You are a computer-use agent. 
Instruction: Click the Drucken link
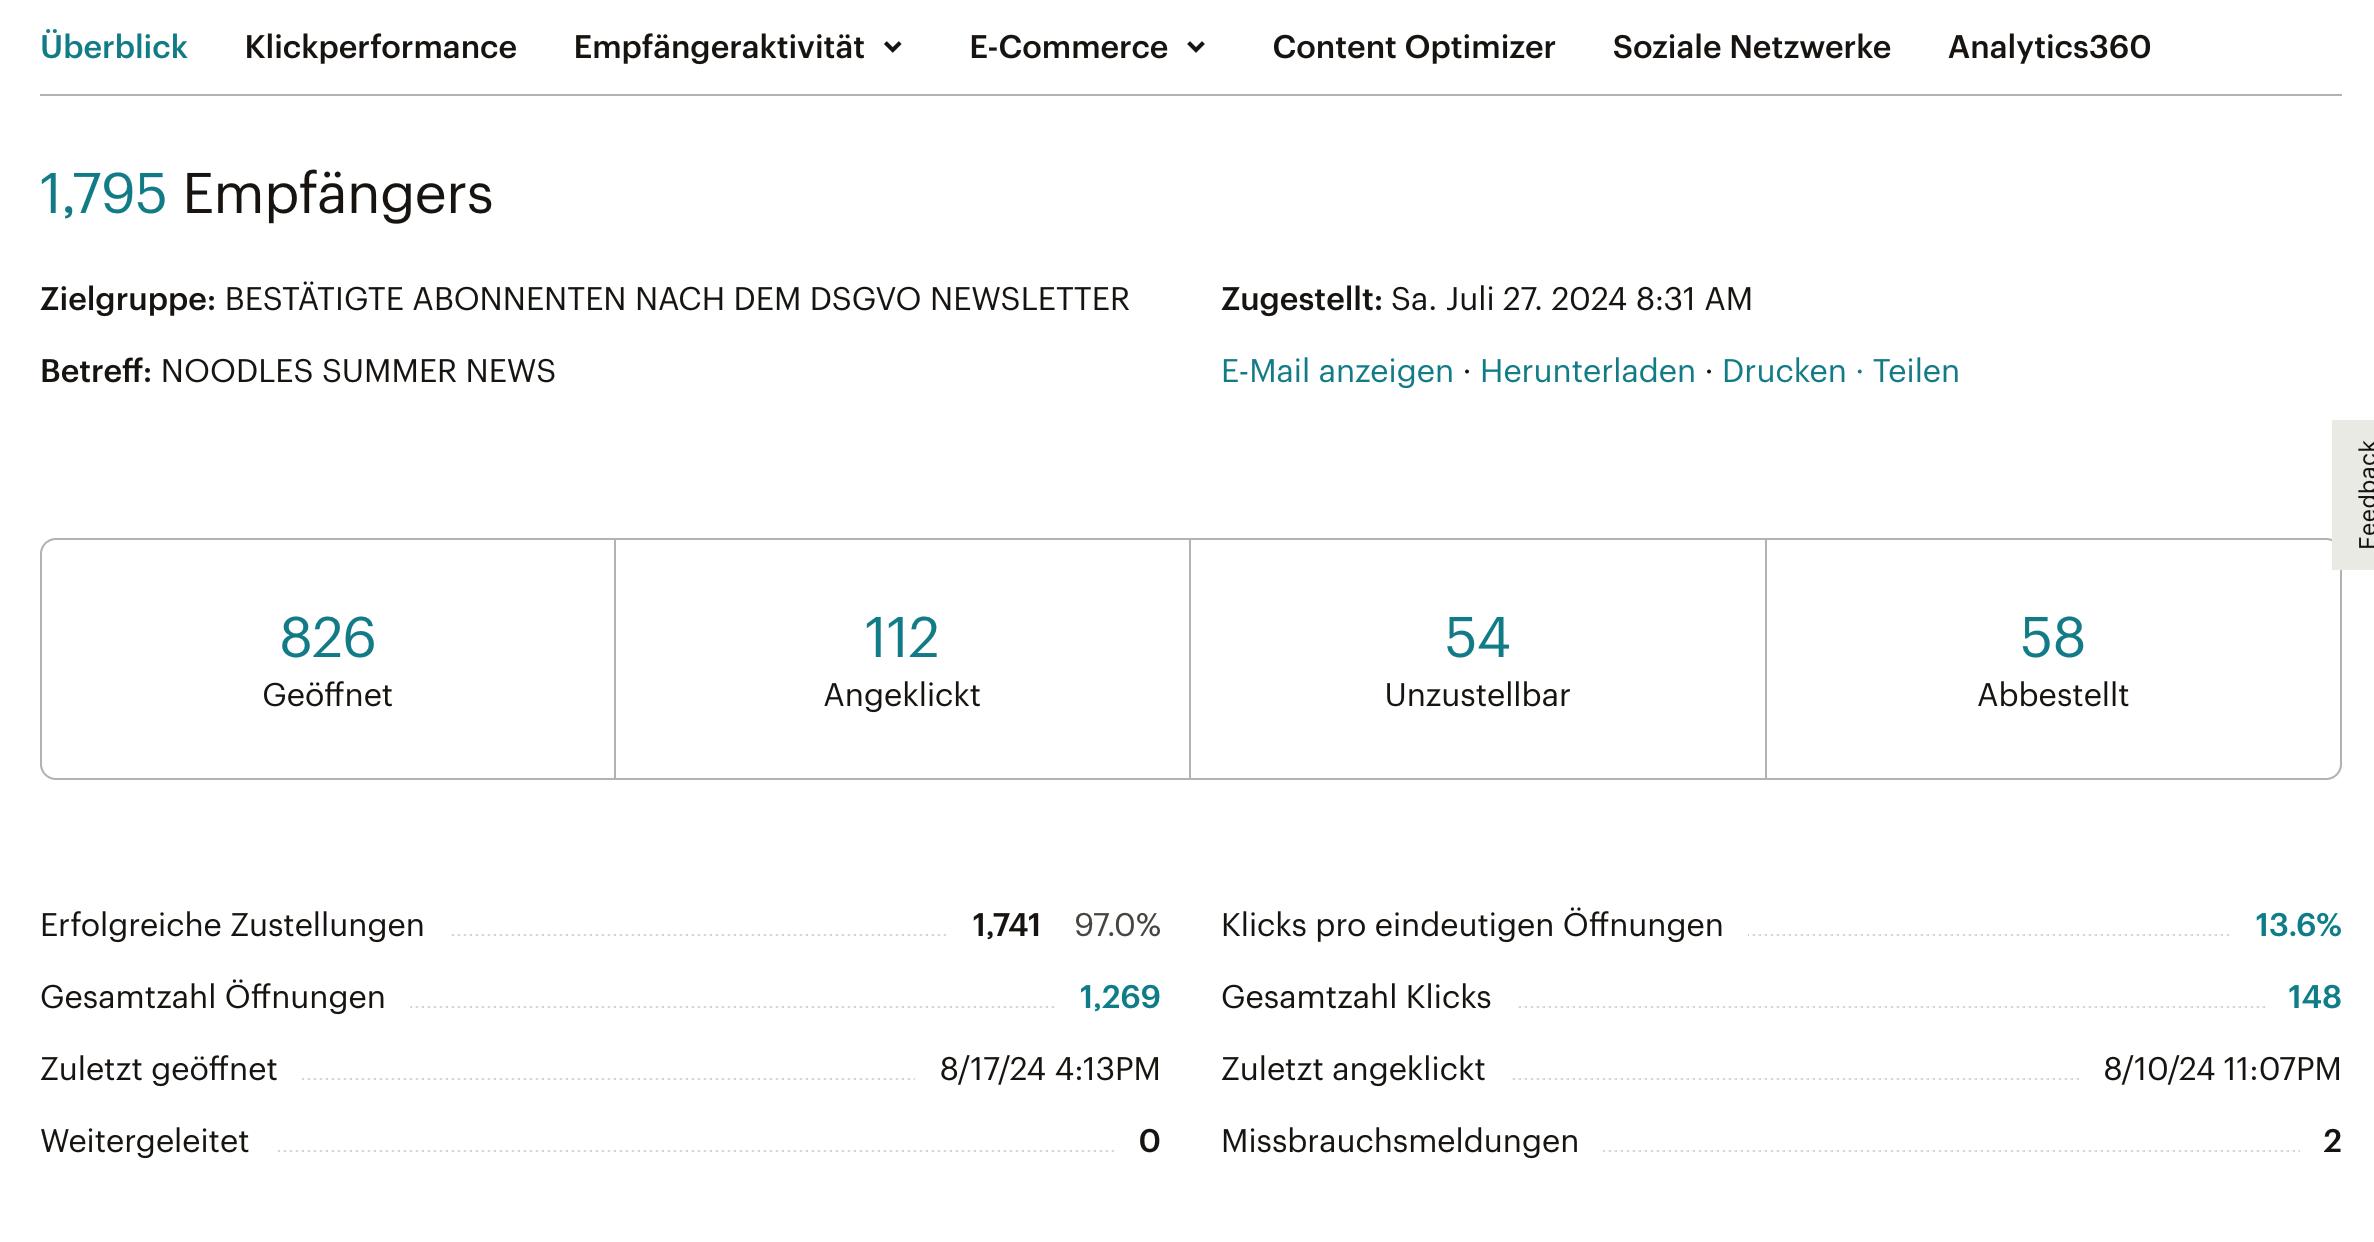tap(1783, 371)
